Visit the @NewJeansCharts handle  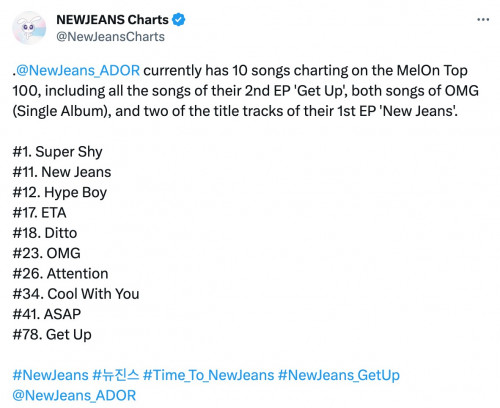(x=110, y=37)
